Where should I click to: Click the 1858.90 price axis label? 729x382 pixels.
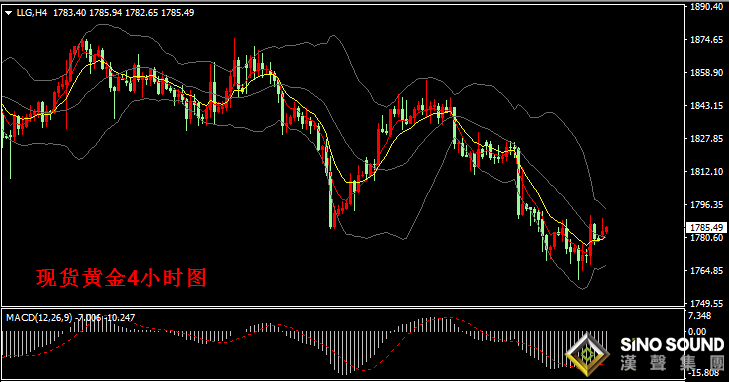[706, 72]
